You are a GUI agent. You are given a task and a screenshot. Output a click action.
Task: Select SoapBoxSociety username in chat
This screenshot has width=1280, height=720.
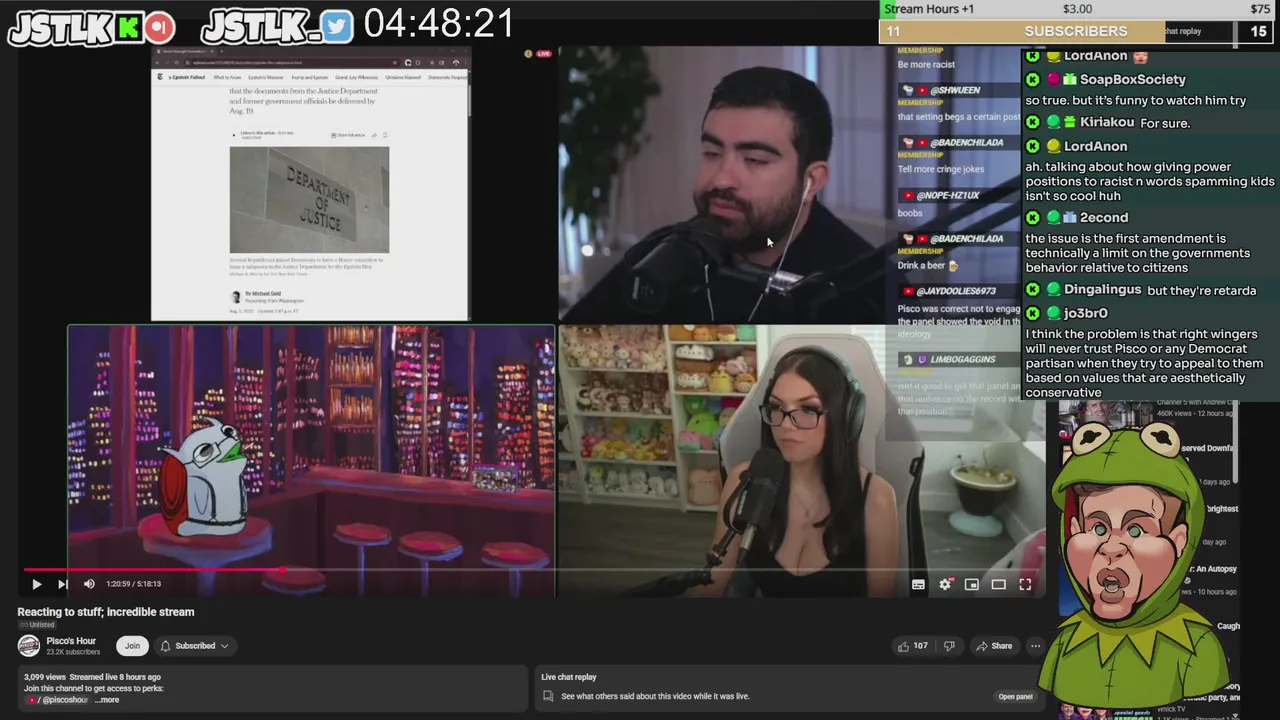tap(1133, 79)
